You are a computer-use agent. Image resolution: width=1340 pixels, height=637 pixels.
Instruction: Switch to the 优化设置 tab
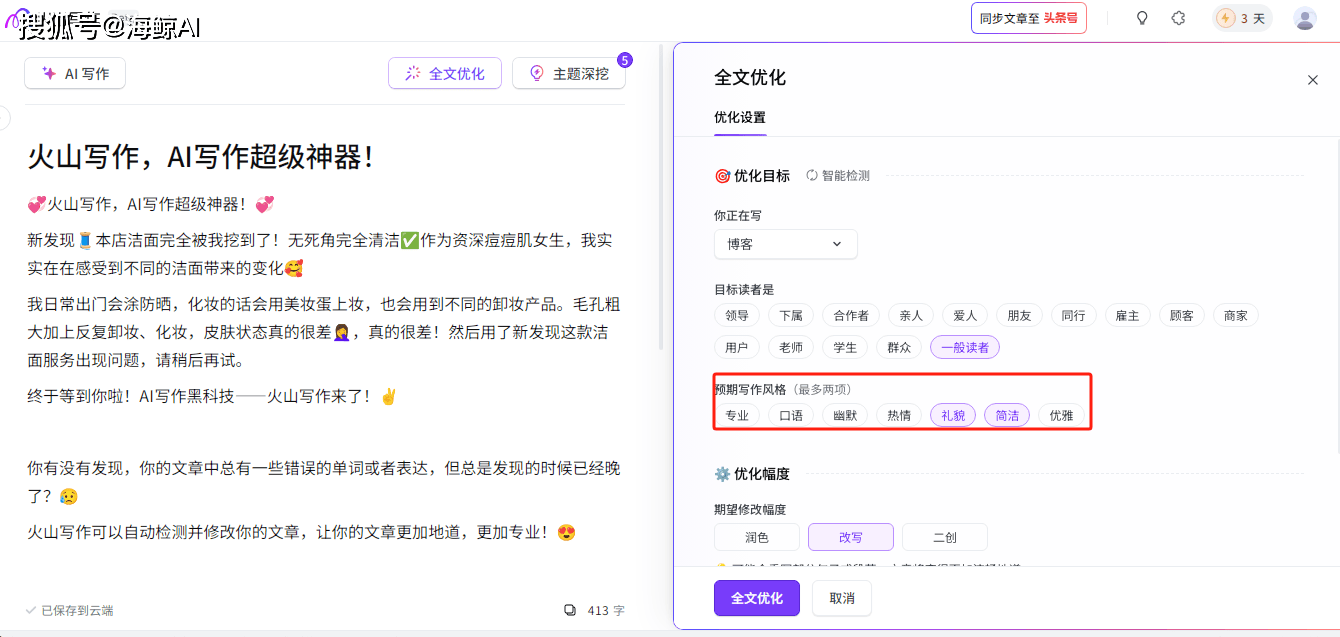[x=740, y=118]
